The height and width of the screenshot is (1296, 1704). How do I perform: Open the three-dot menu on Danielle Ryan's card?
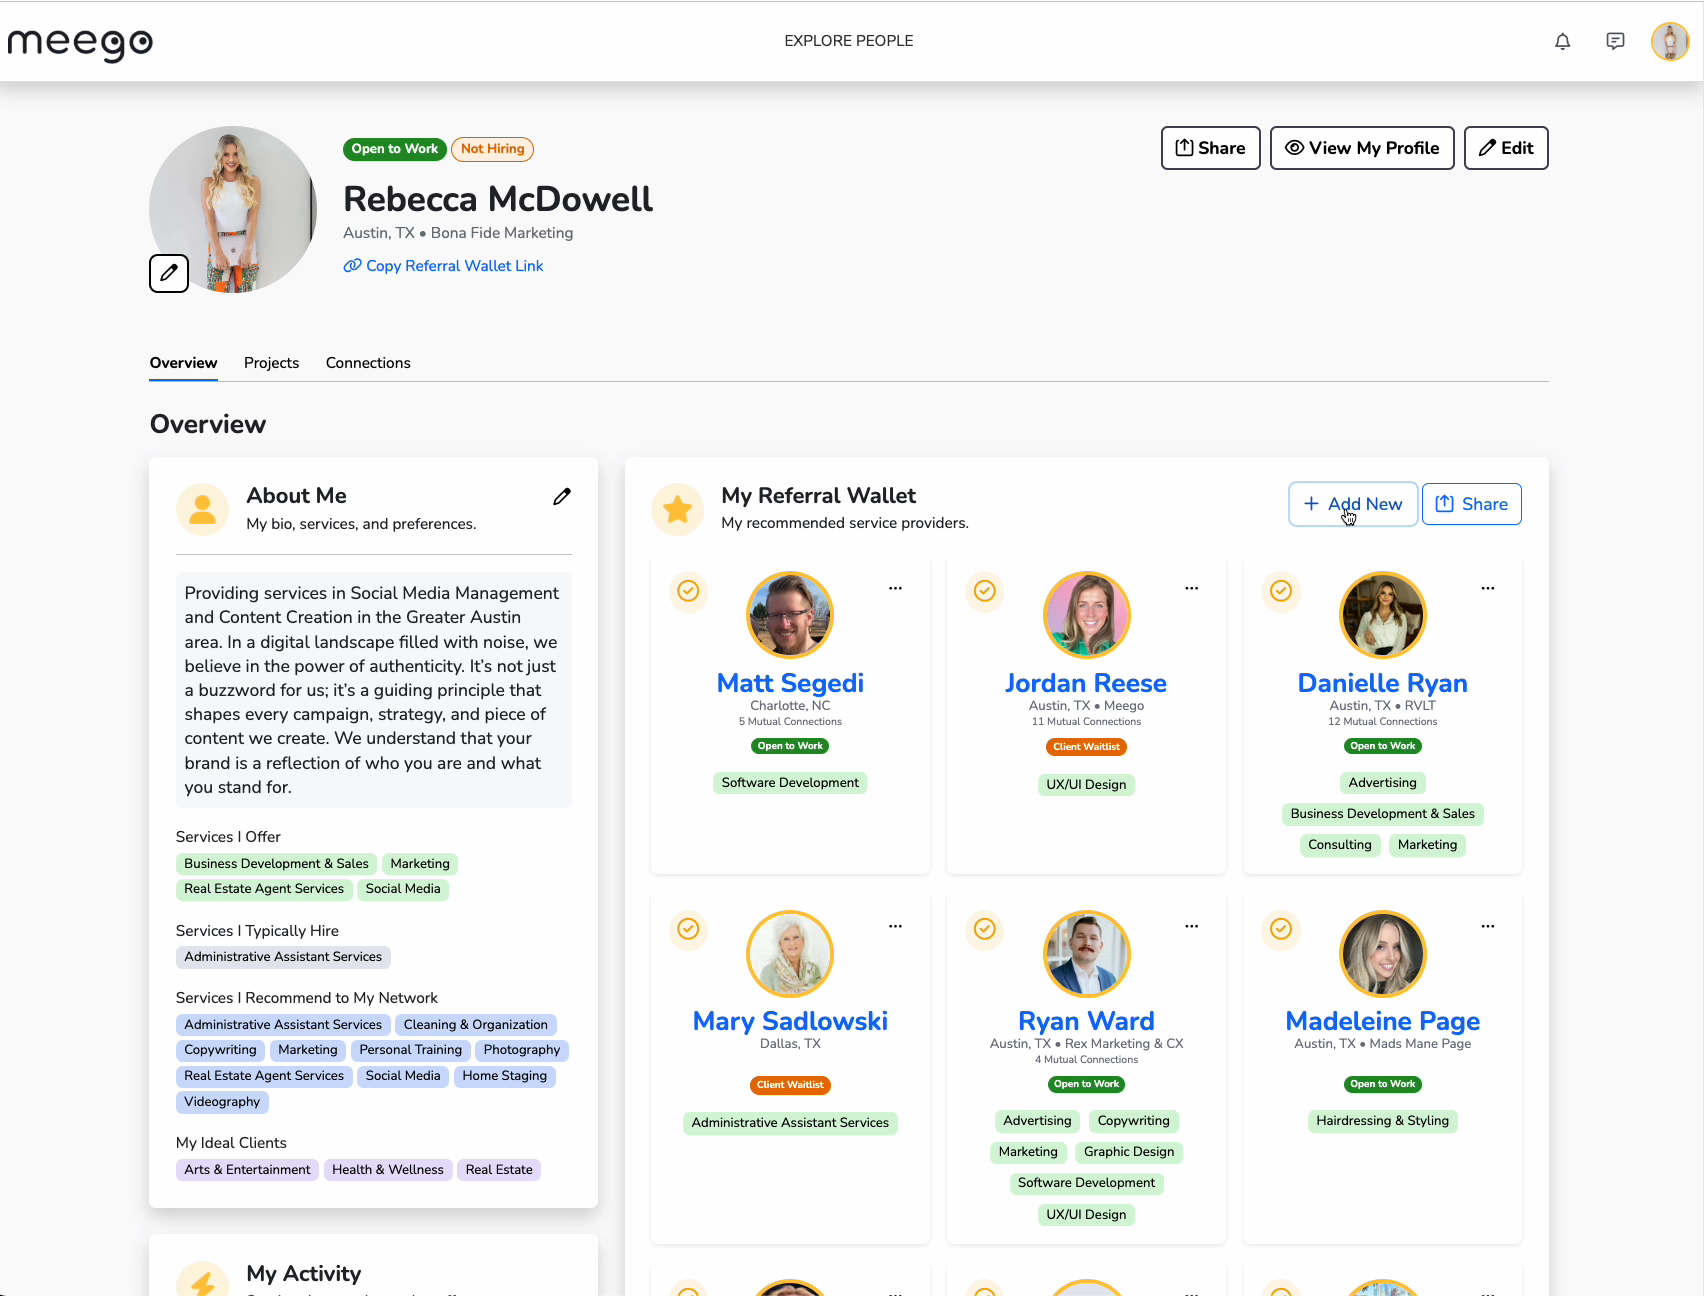(1487, 589)
